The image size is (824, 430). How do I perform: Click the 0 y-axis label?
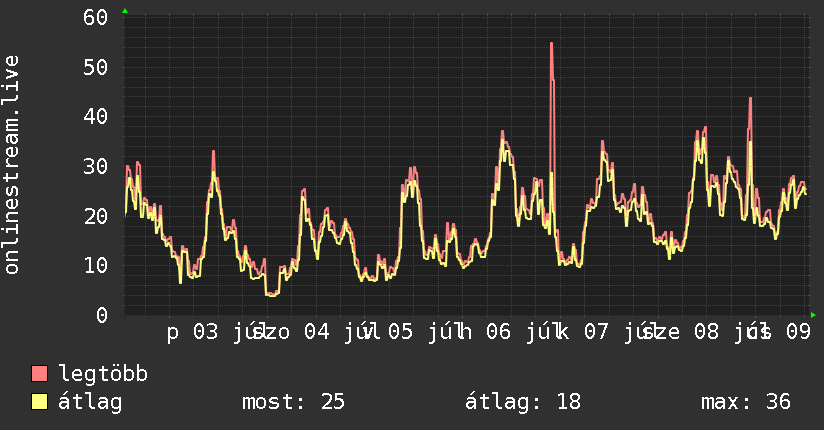pyautogui.click(x=102, y=315)
